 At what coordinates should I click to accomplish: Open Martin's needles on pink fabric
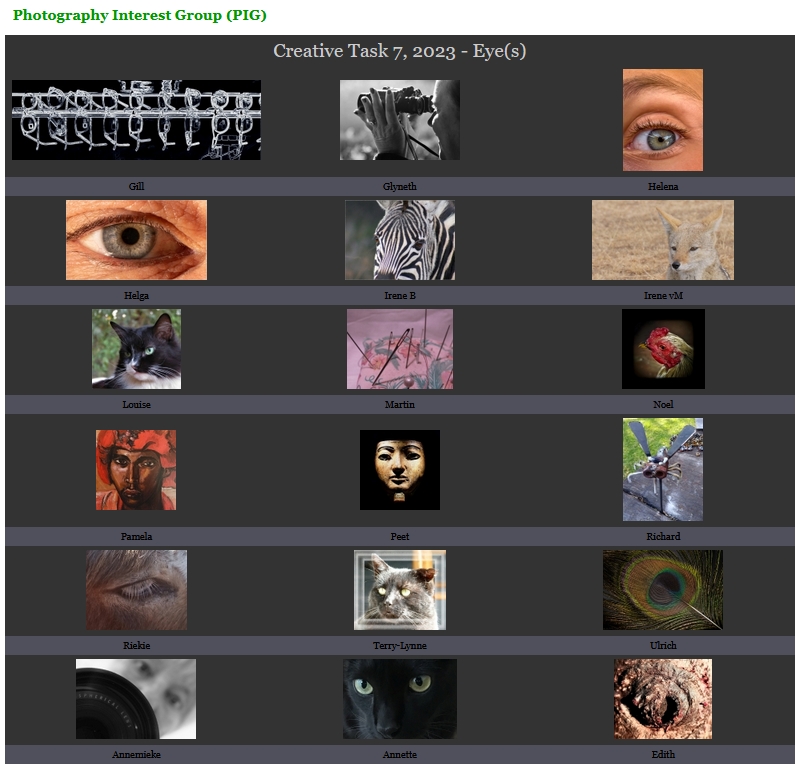[x=399, y=349]
